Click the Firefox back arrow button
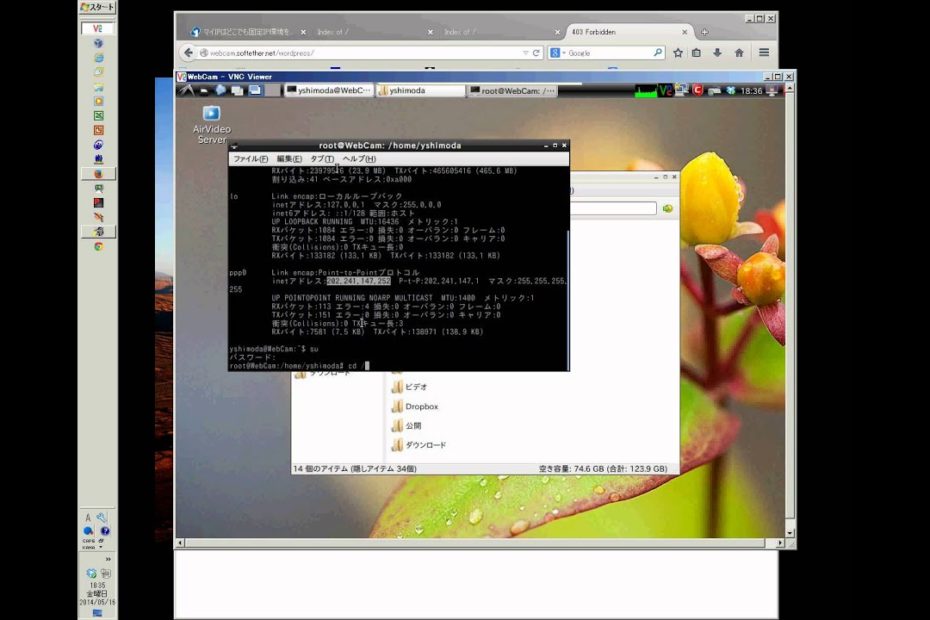Viewport: 930px width, 620px height. point(188,52)
